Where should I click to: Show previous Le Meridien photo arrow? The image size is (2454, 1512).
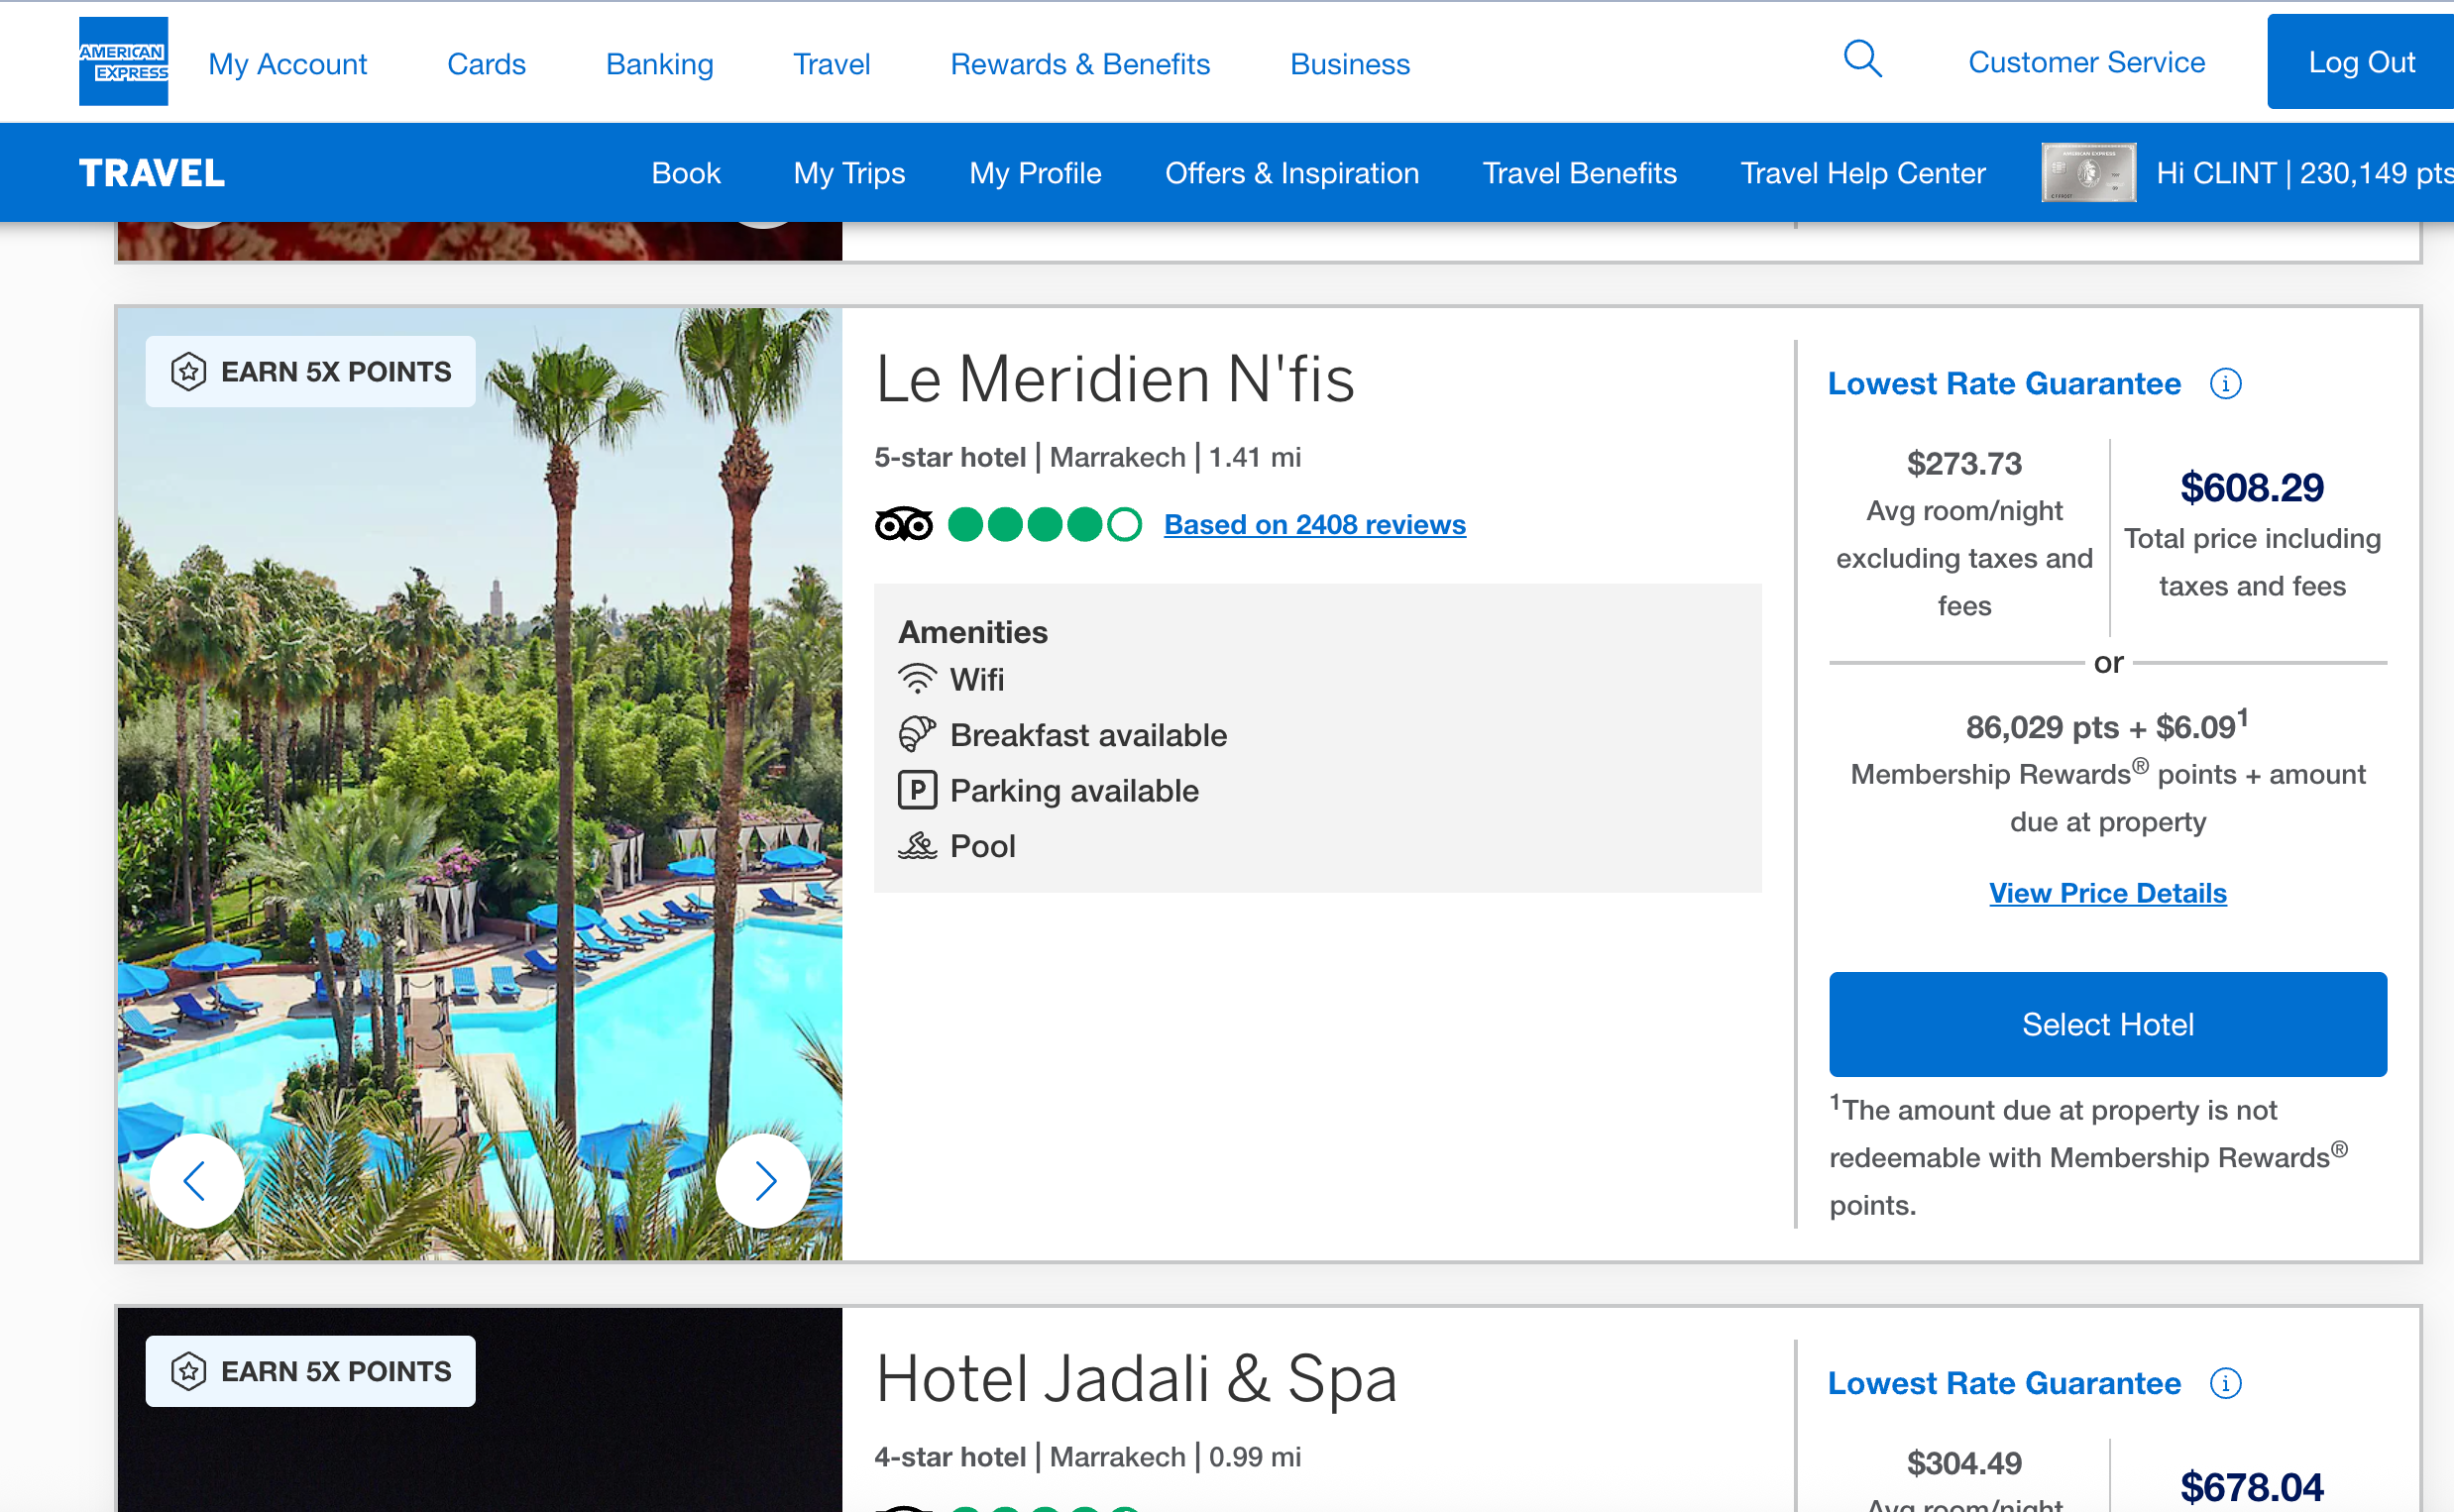pyautogui.click(x=196, y=1181)
